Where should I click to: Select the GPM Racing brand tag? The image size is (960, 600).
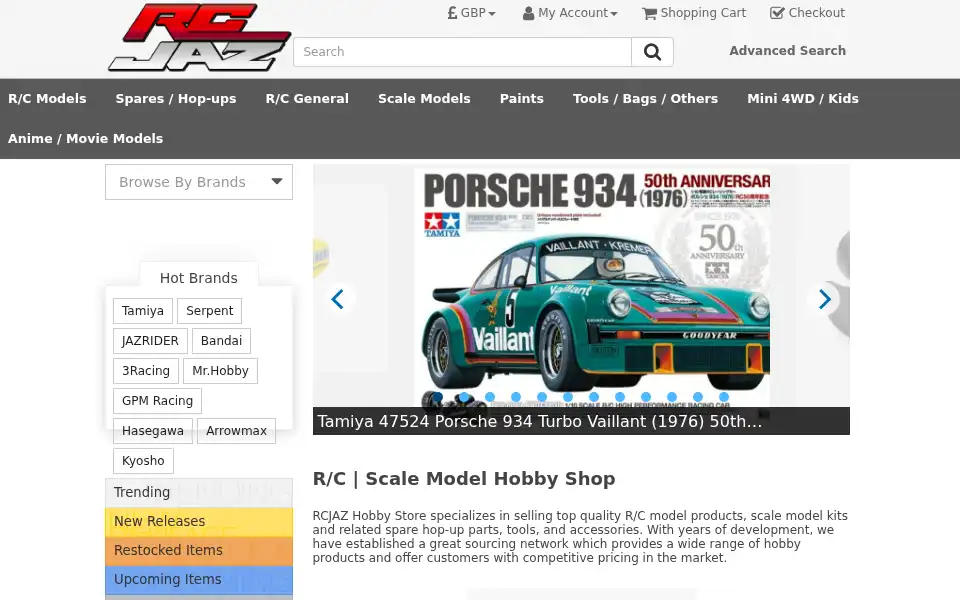(157, 400)
